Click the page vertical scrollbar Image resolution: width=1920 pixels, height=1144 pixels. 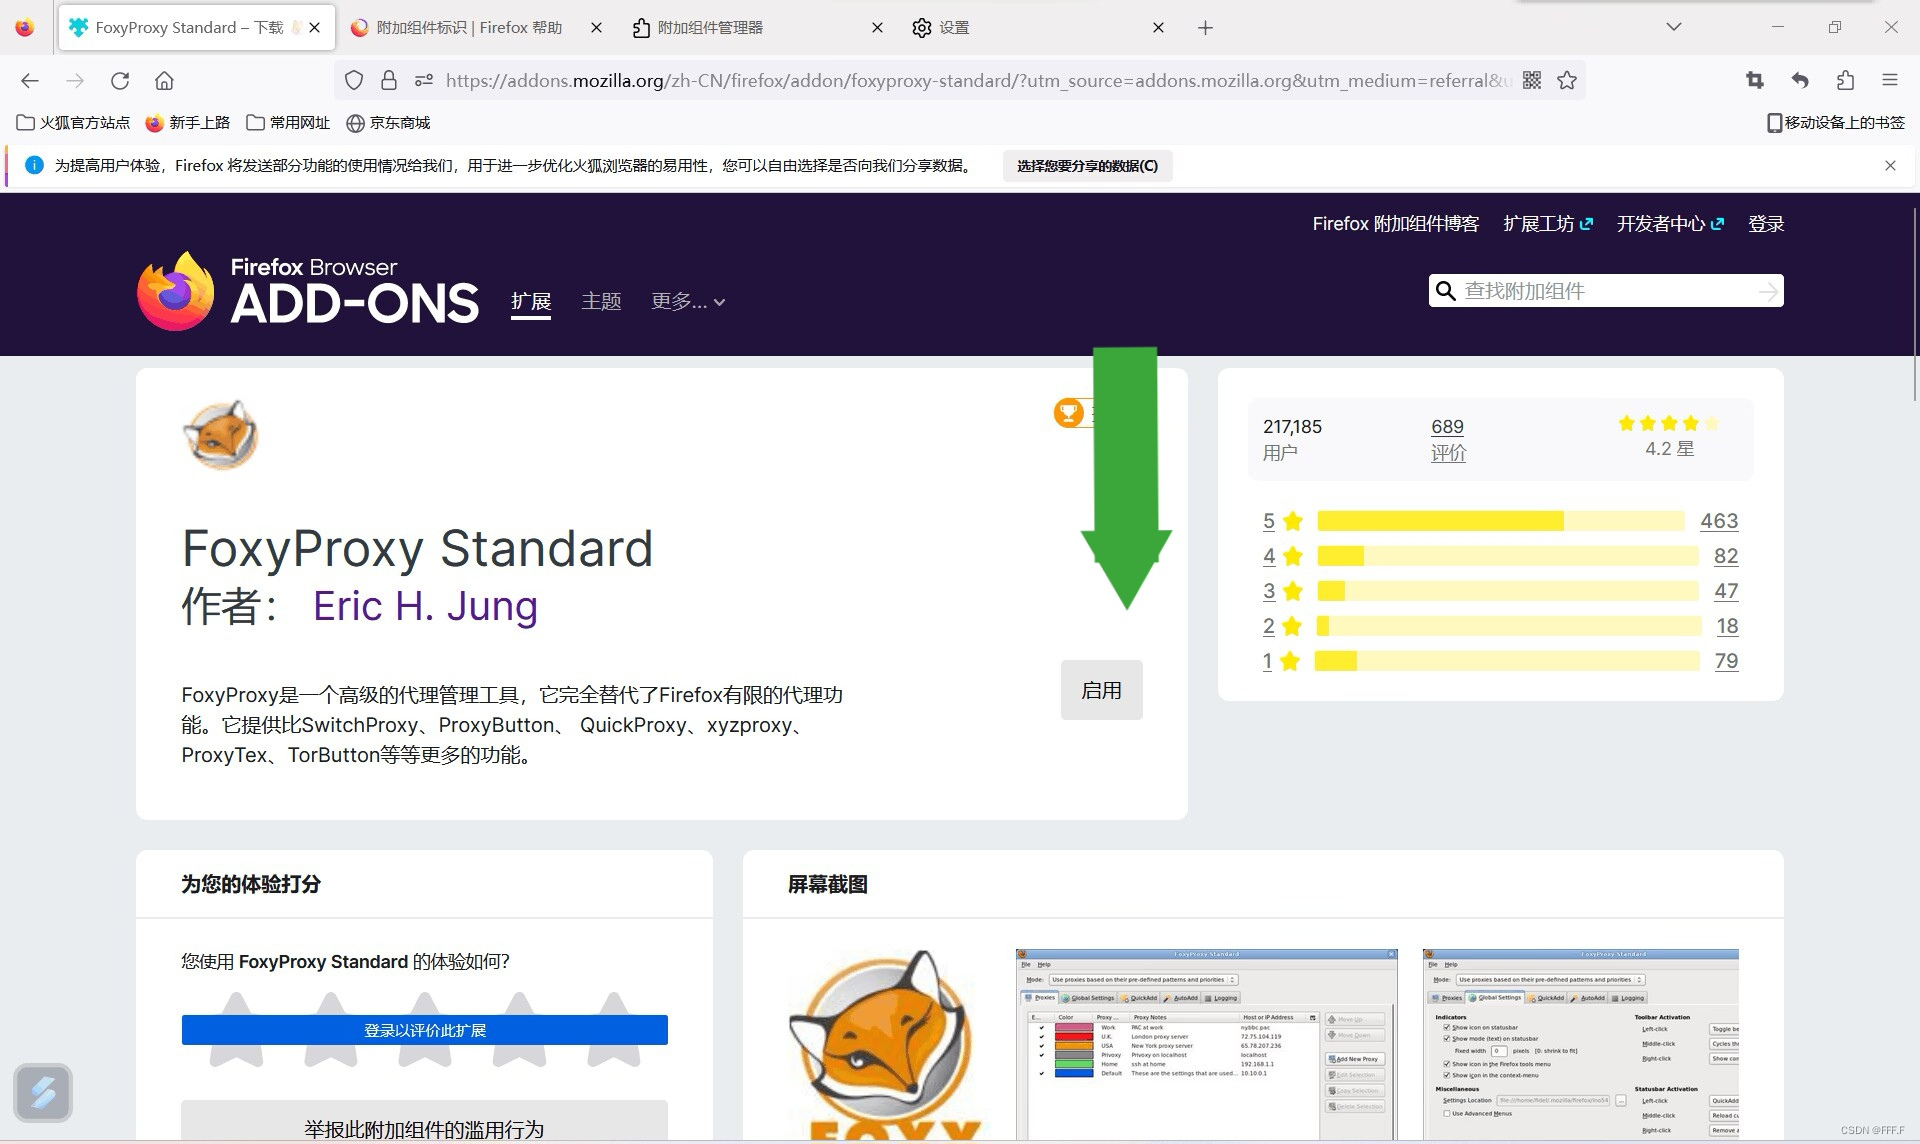click(x=1914, y=303)
